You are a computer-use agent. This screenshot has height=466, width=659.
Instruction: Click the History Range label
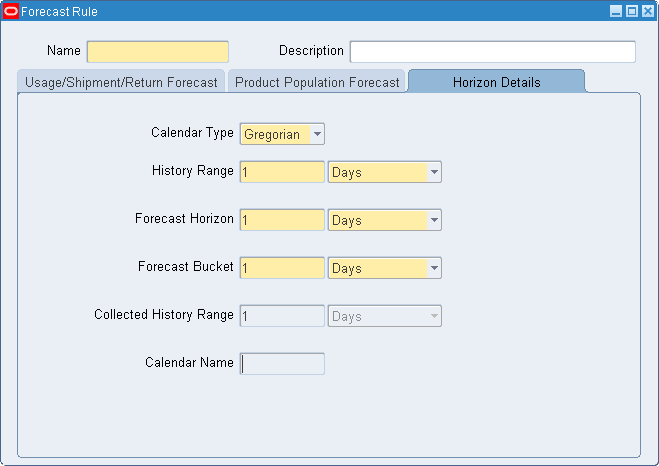coord(192,171)
